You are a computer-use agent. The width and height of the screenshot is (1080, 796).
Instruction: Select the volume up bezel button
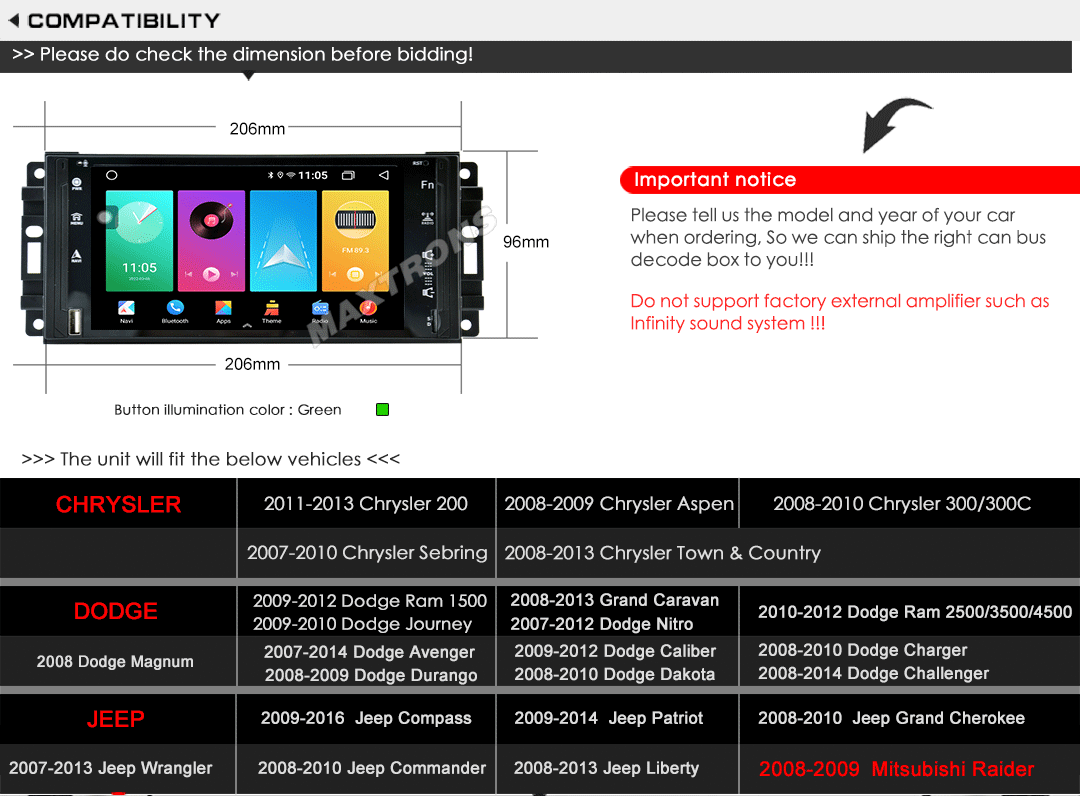(428, 256)
